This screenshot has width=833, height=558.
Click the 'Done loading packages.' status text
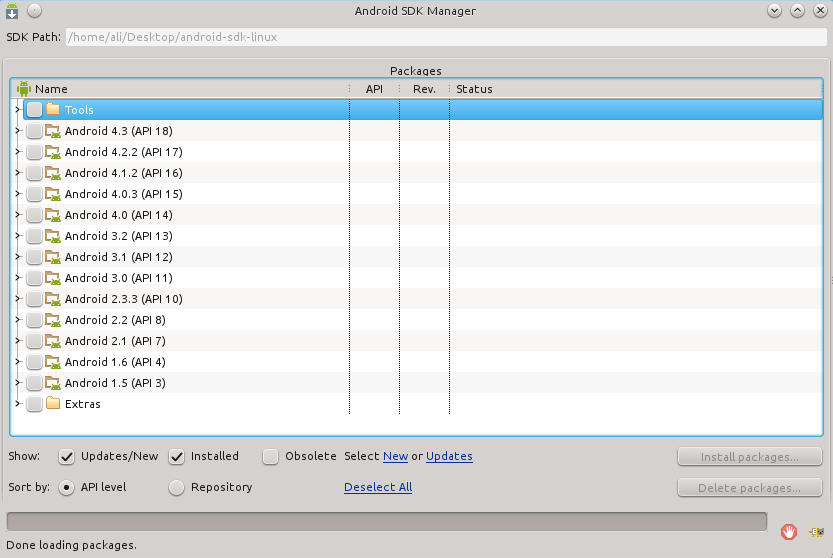72,545
